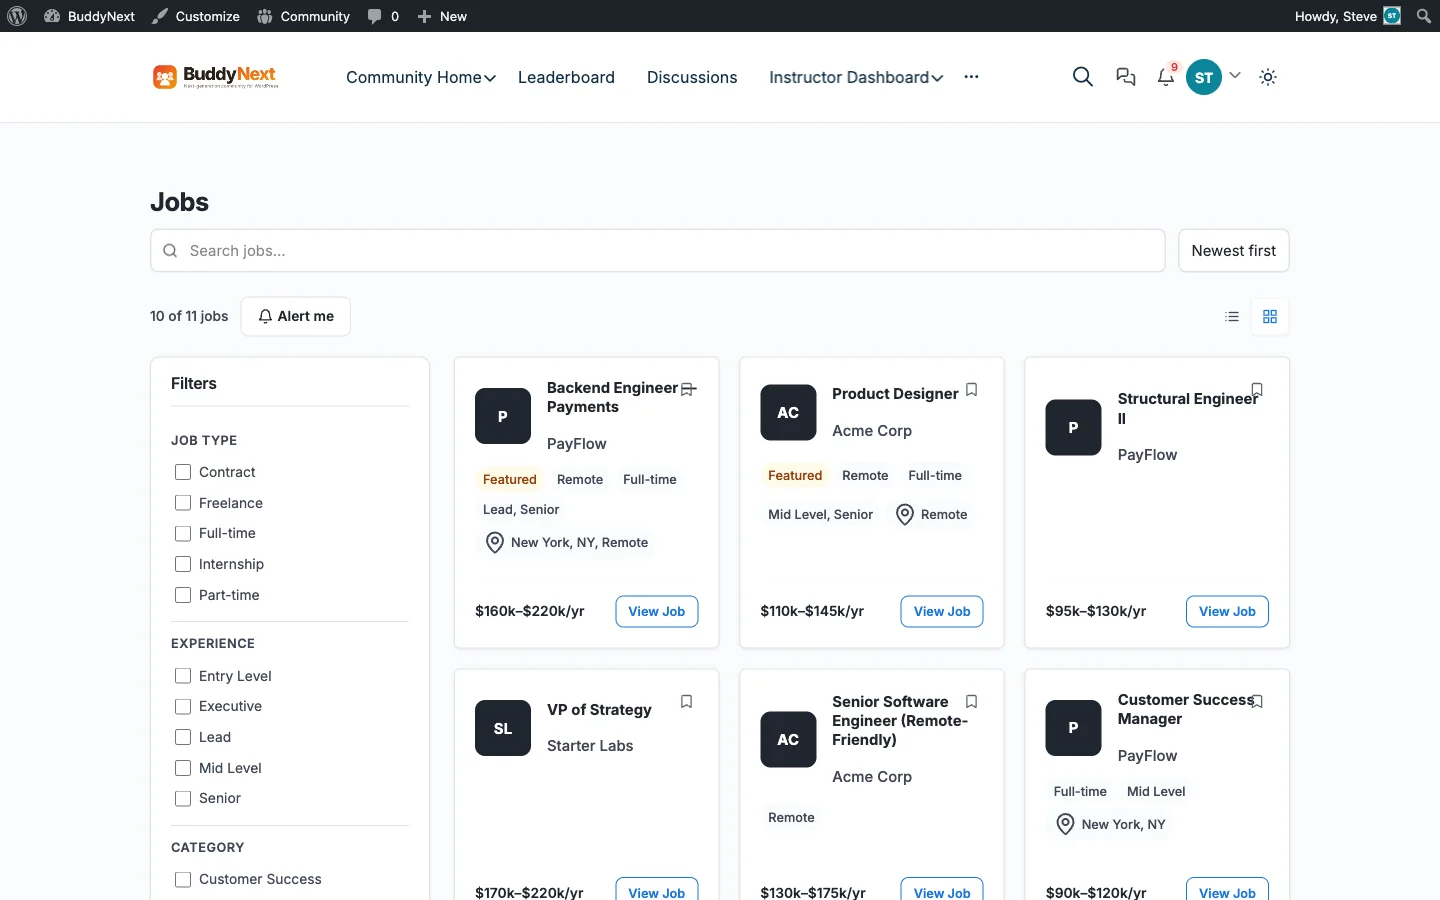Toggle the light/dark theme sun icon
The height and width of the screenshot is (900, 1440).
click(1268, 77)
